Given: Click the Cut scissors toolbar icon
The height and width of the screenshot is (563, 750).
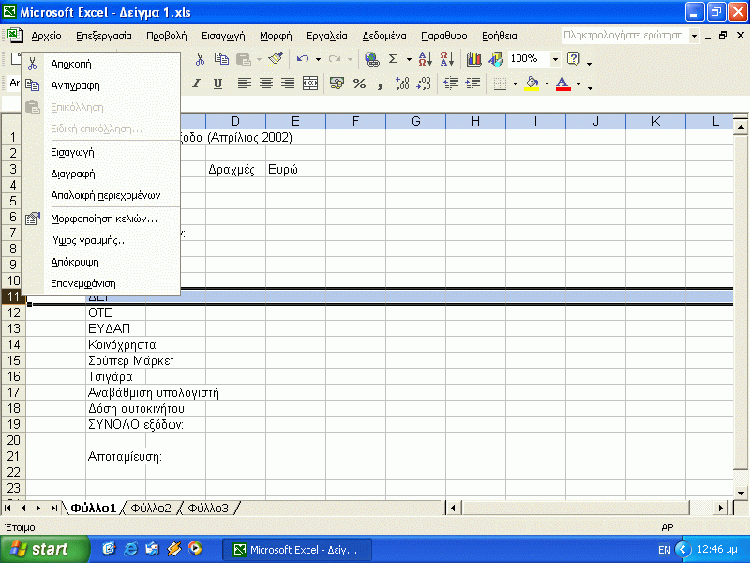Looking at the screenshot, I should tap(200, 59).
